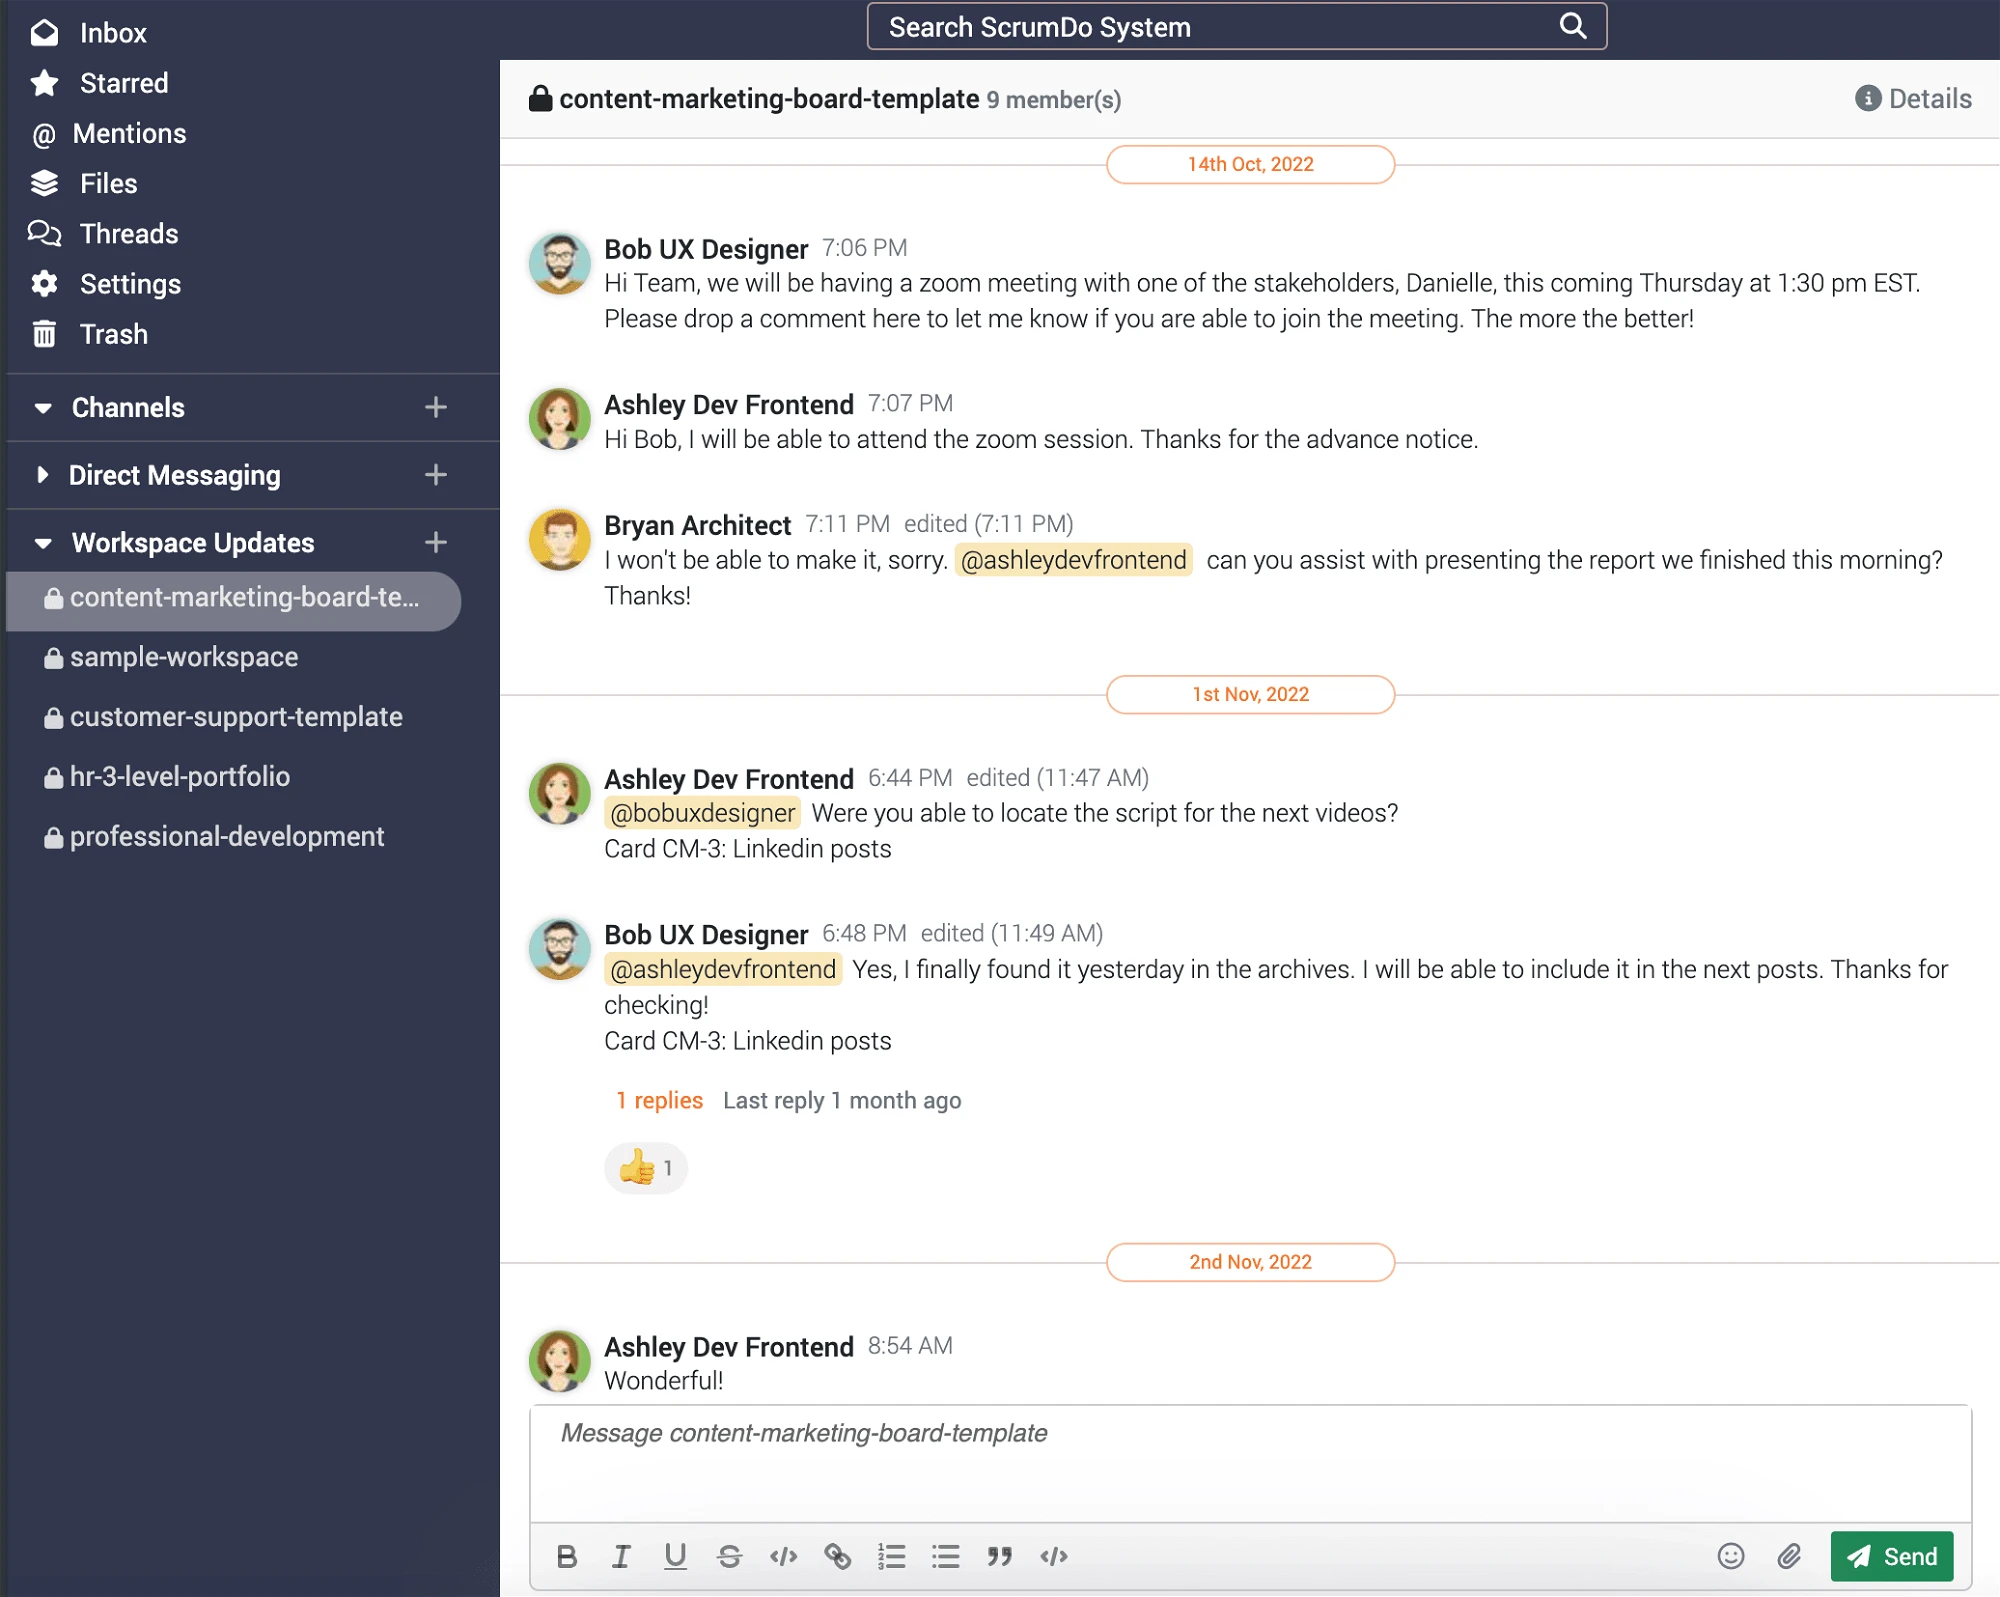Insert a block quote

[x=999, y=1556]
